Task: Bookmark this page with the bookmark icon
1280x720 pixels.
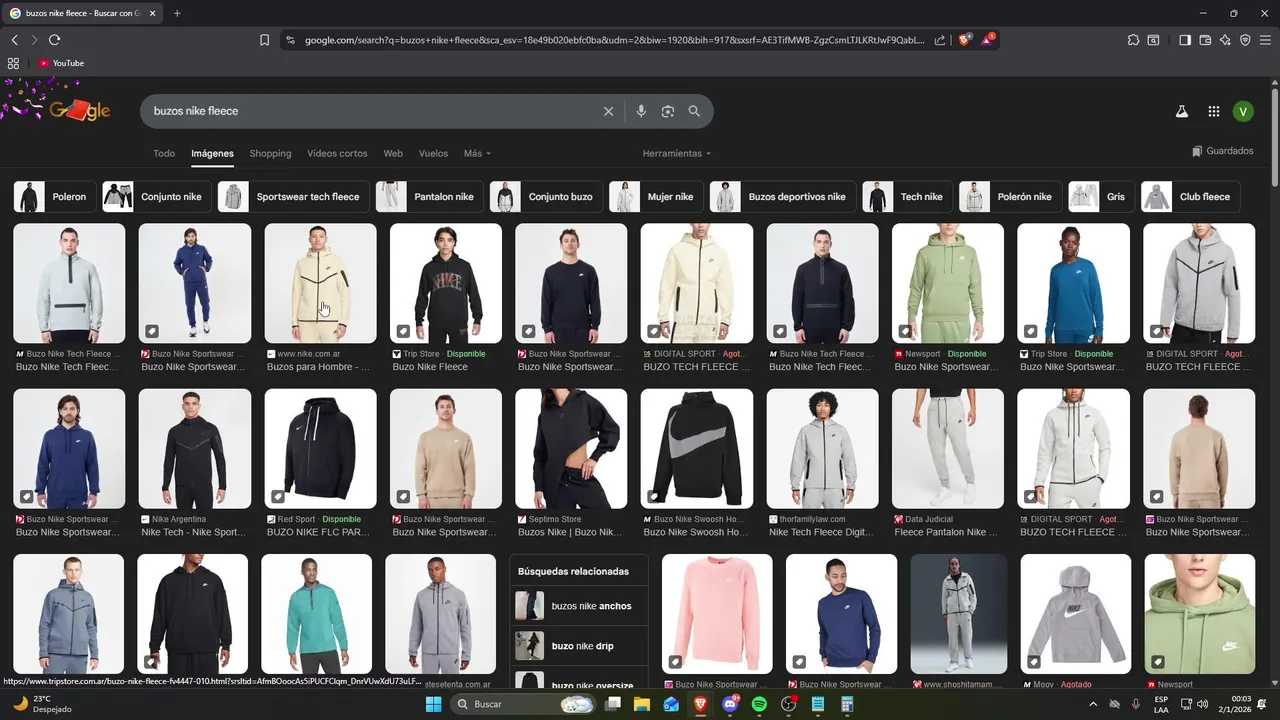Action: [264, 40]
